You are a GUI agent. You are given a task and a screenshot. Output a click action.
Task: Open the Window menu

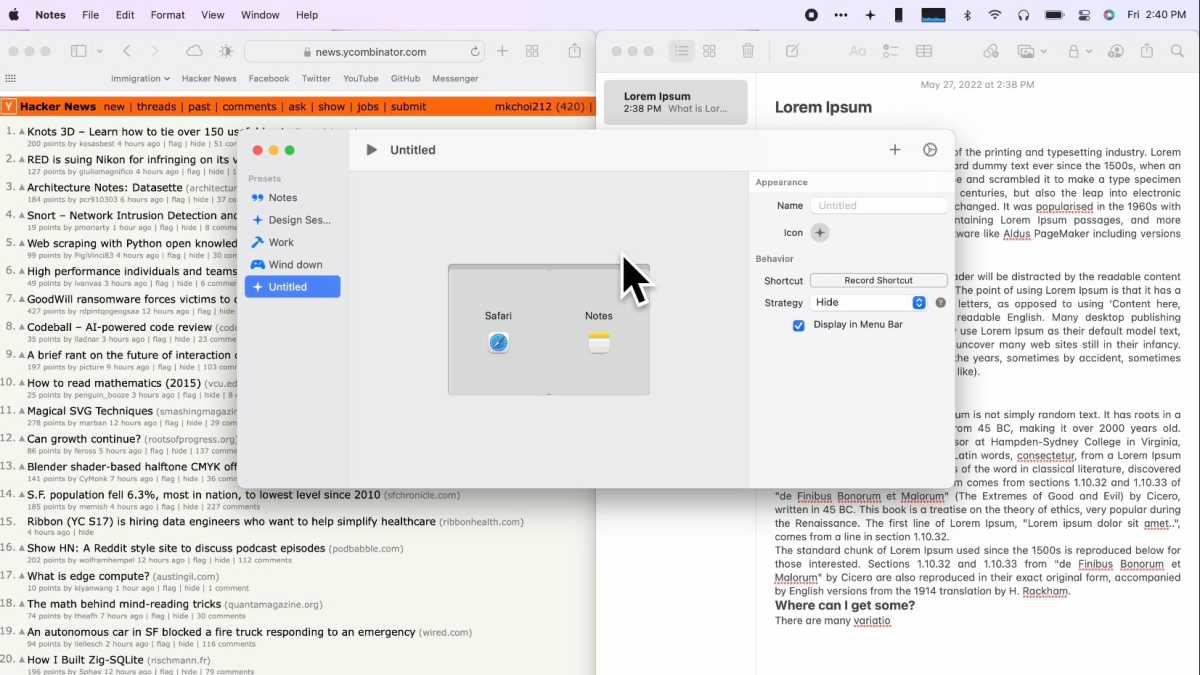(260, 15)
